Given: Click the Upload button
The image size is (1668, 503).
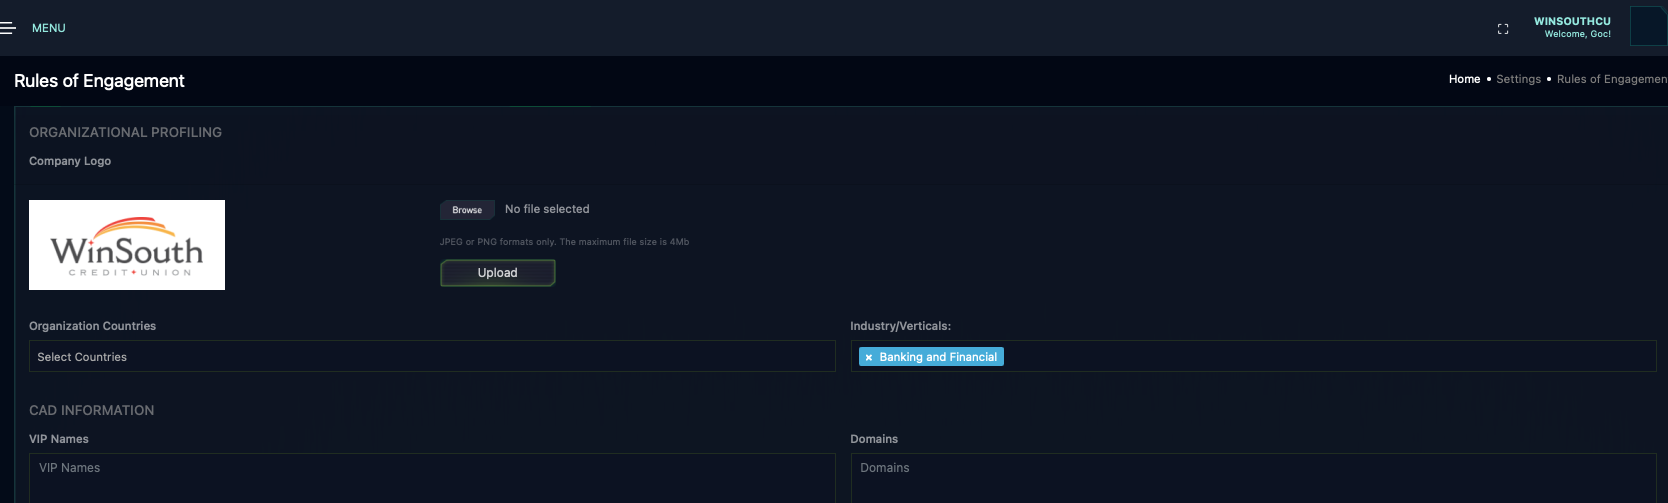Looking at the screenshot, I should (x=497, y=273).
